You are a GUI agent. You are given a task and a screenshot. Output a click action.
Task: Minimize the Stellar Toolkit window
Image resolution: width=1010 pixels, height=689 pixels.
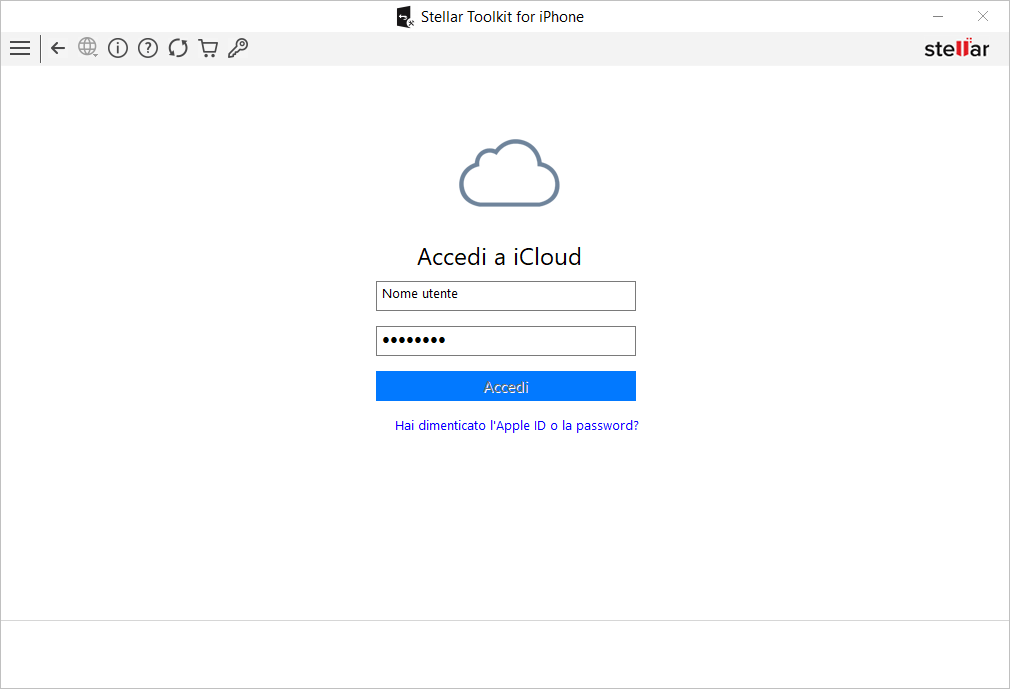point(938,17)
